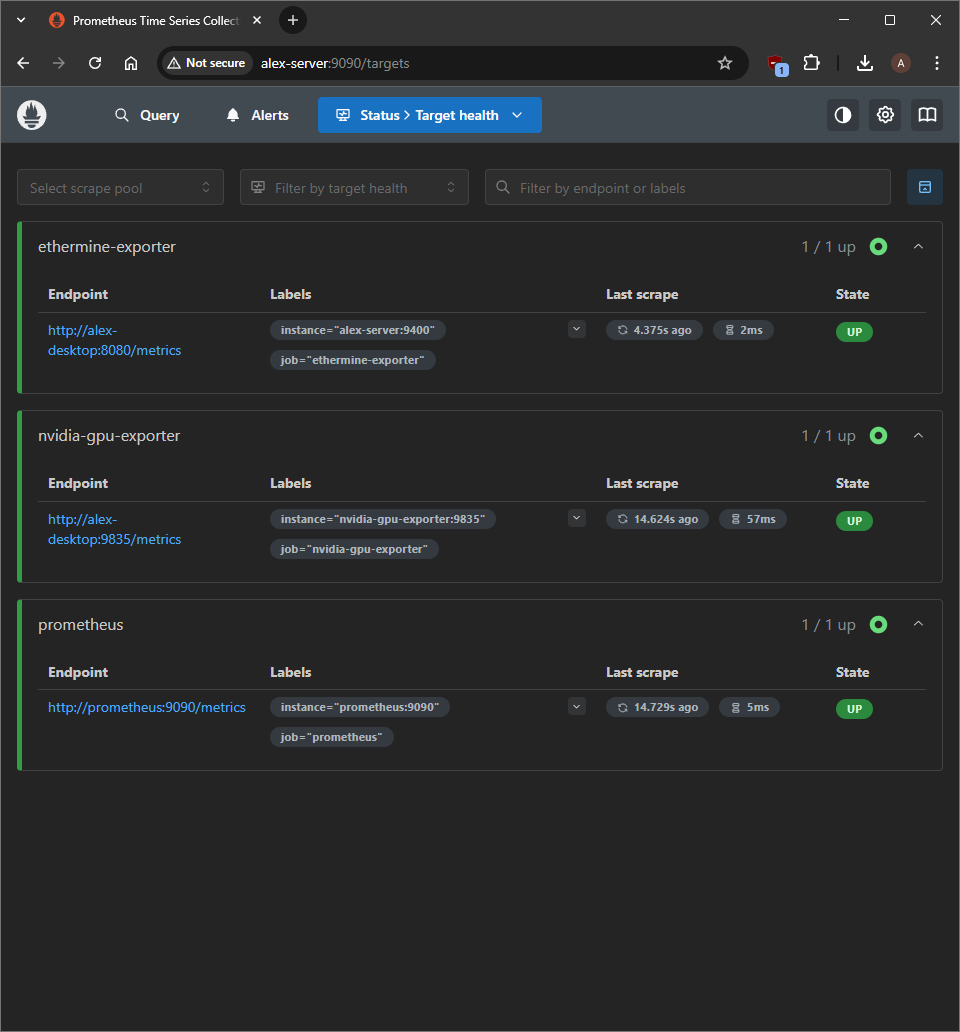Click the UP state badge for prometheus
This screenshot has width=960, height=1032.
(854, 710)
